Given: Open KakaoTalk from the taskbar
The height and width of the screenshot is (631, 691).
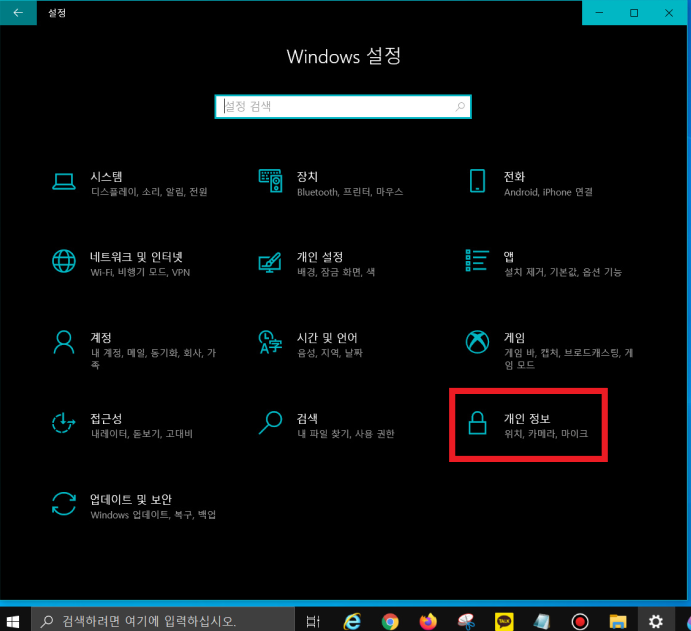Looking at the screenshot, I should click(x=504, y=622).
